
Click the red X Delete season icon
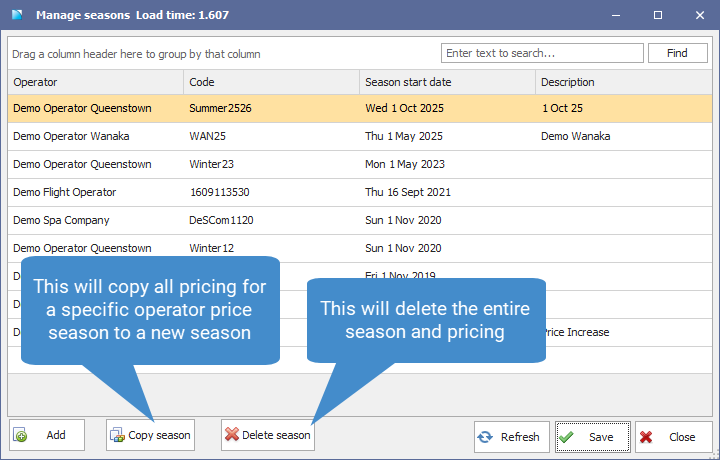click(232, 434)
